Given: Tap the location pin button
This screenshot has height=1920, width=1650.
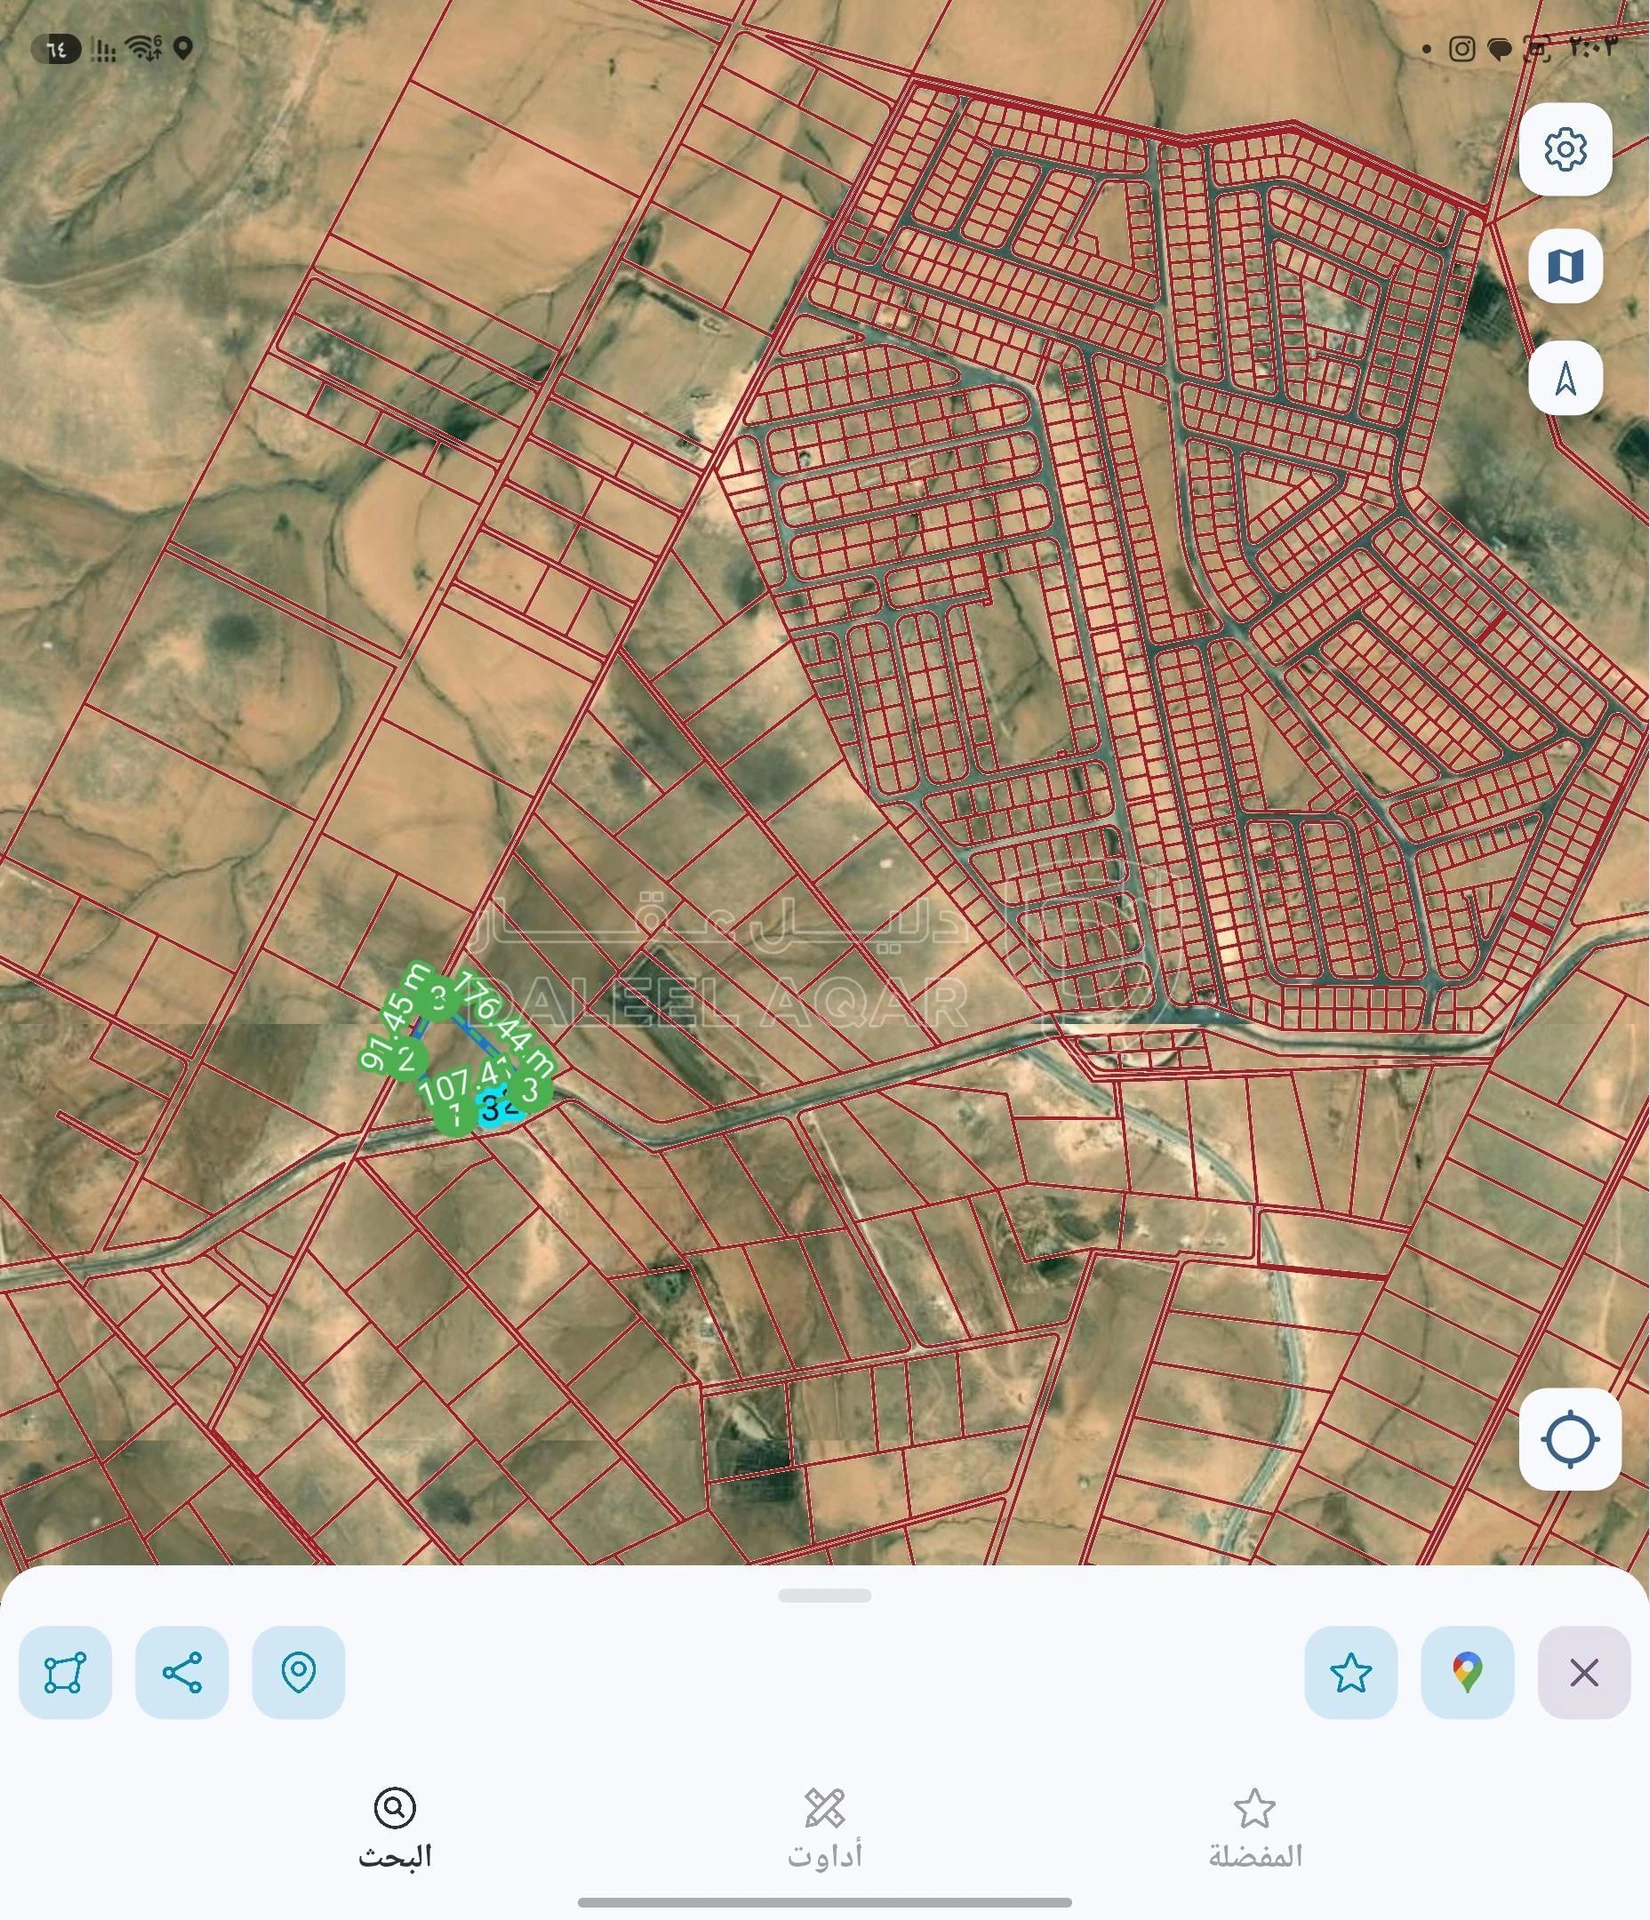Looking at the screenshot, I should click(x=299, y=1673).
